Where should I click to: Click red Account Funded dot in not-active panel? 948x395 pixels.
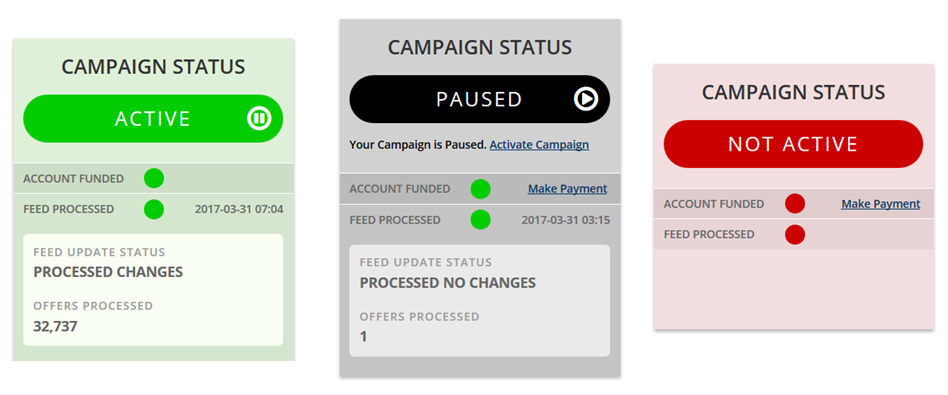(x=795, y=204)
